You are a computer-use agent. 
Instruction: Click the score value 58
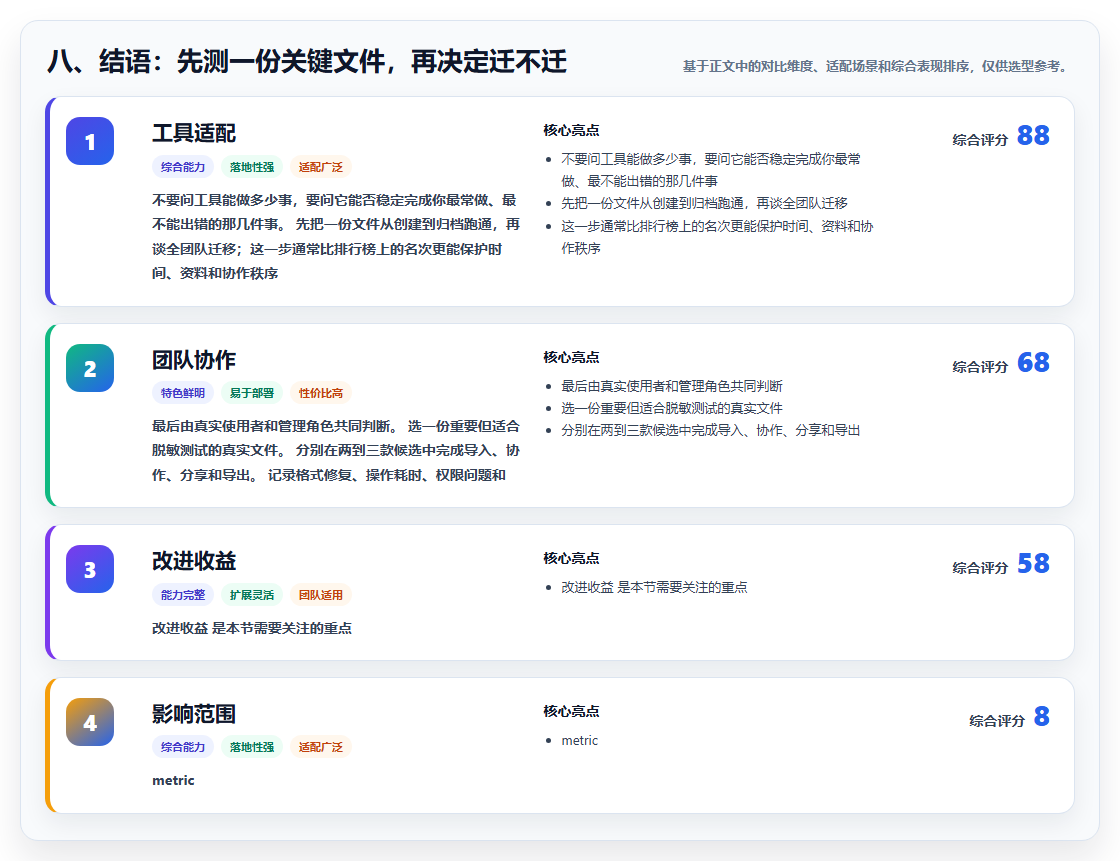pos(1033,563)
